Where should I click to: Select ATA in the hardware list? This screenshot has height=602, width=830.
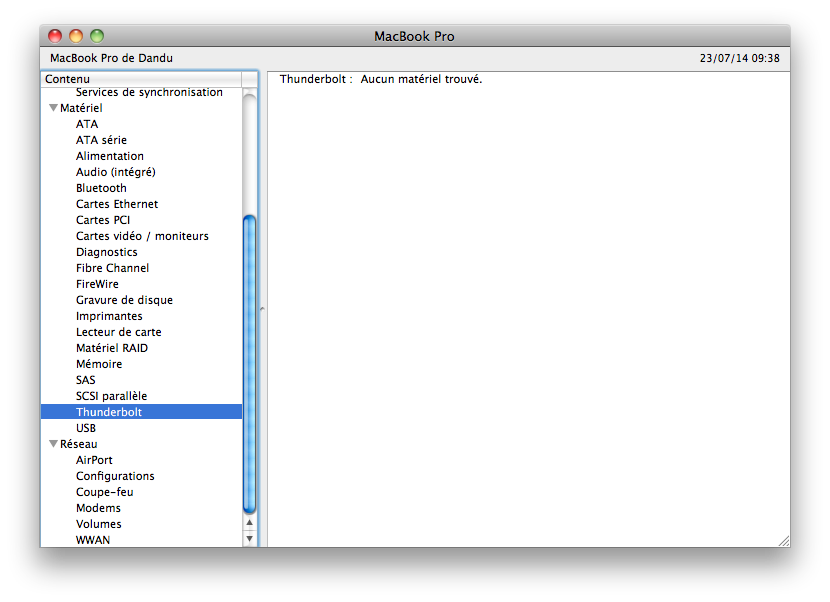(x=87, y=124)
